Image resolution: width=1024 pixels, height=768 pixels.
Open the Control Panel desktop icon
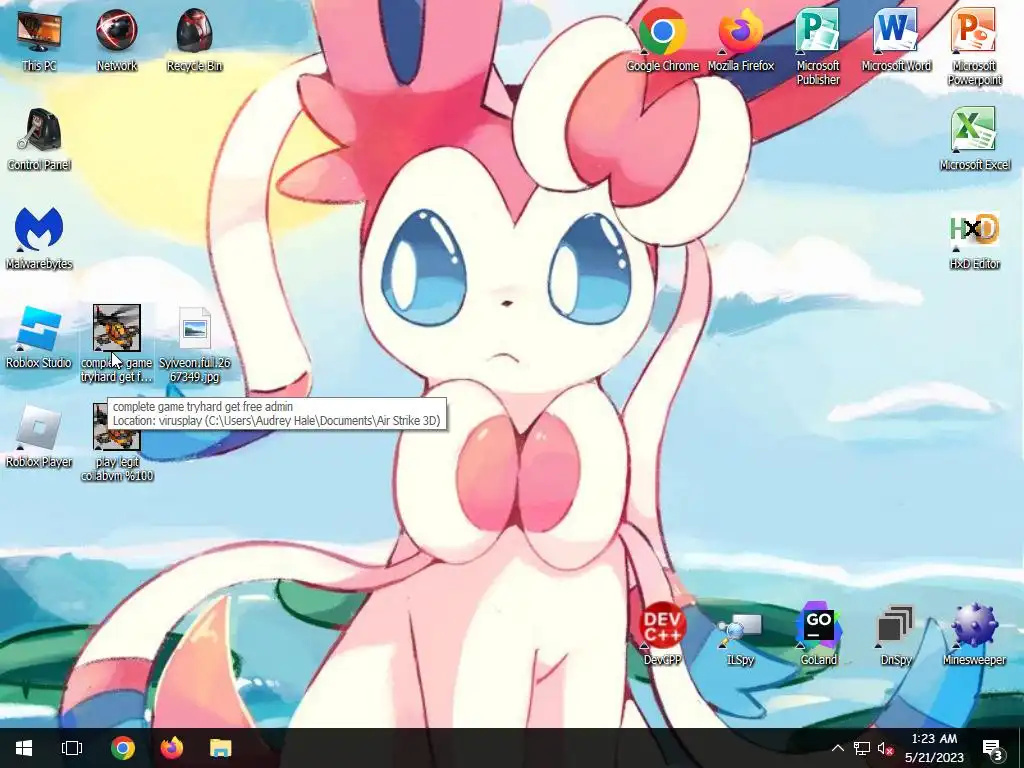click(39, 139)
